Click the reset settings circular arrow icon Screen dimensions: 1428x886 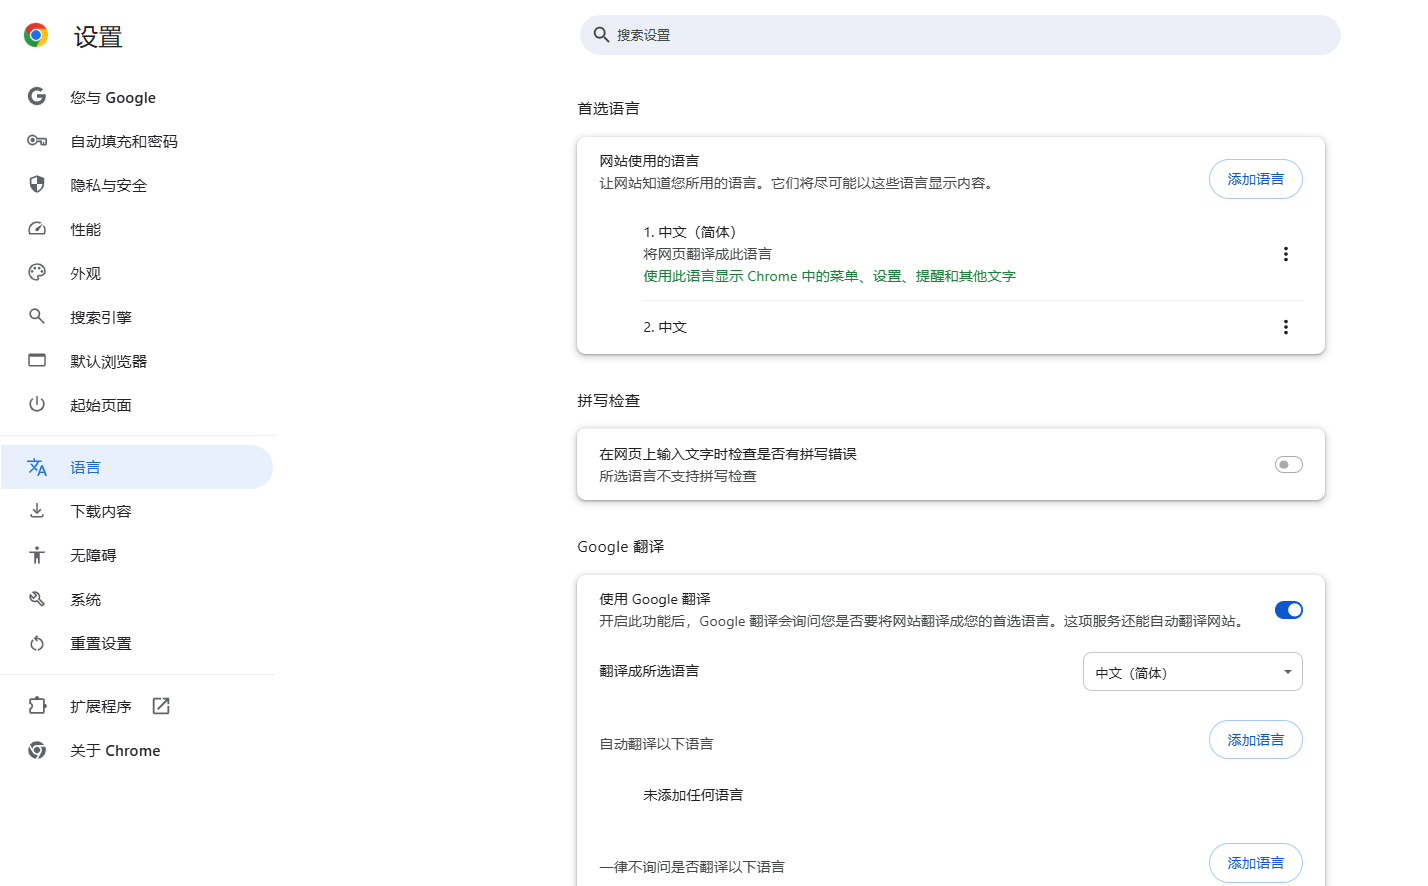(x=37, y=643)
